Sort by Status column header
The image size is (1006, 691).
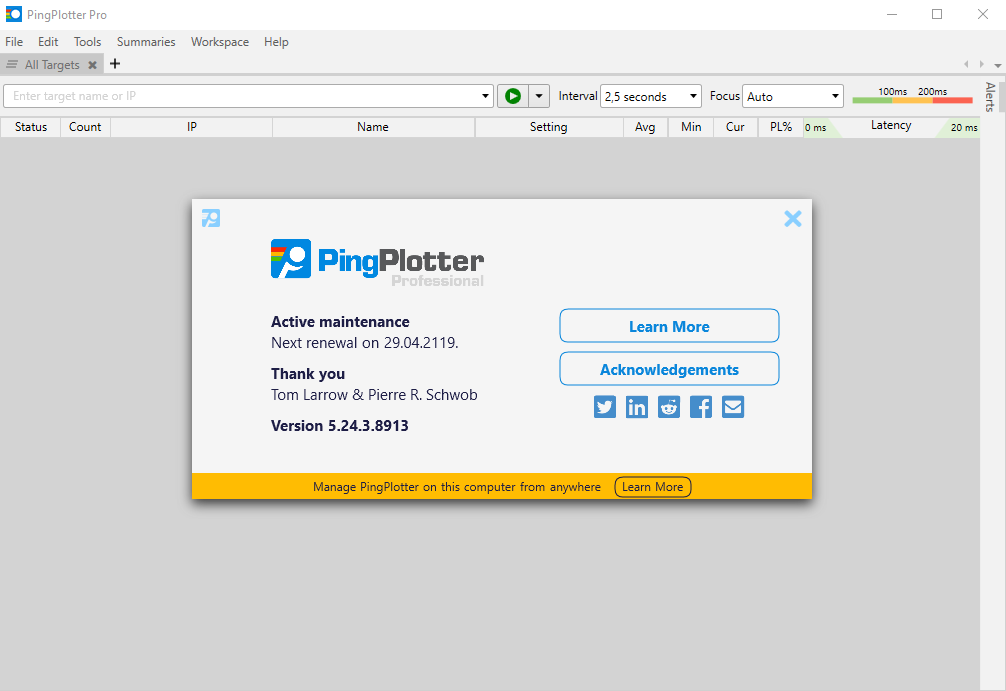[x=31, y=127]
